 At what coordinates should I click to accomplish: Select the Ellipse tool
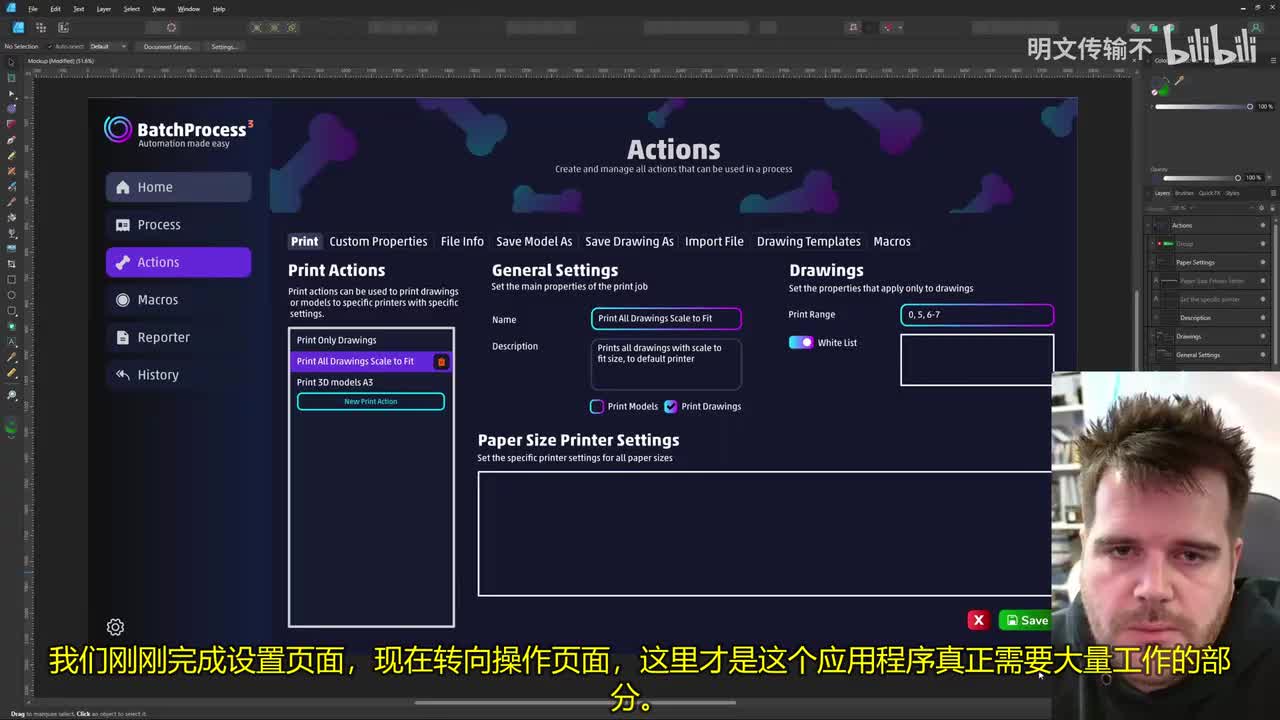11,295
